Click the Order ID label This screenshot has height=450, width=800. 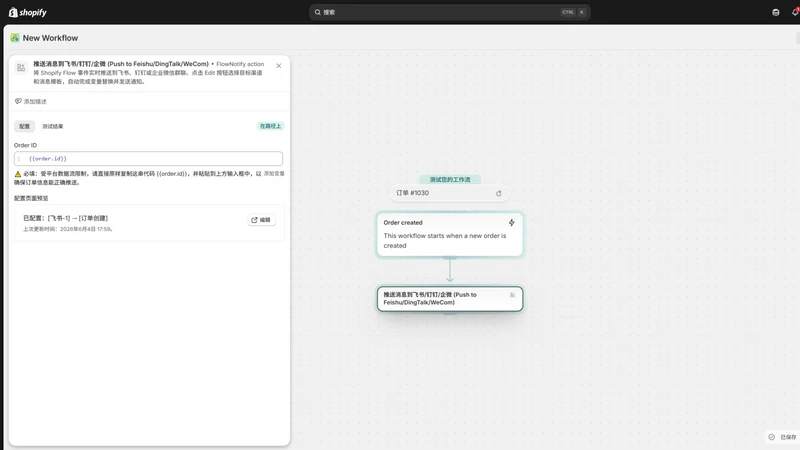pyautogui.click(x=26, y=145)
